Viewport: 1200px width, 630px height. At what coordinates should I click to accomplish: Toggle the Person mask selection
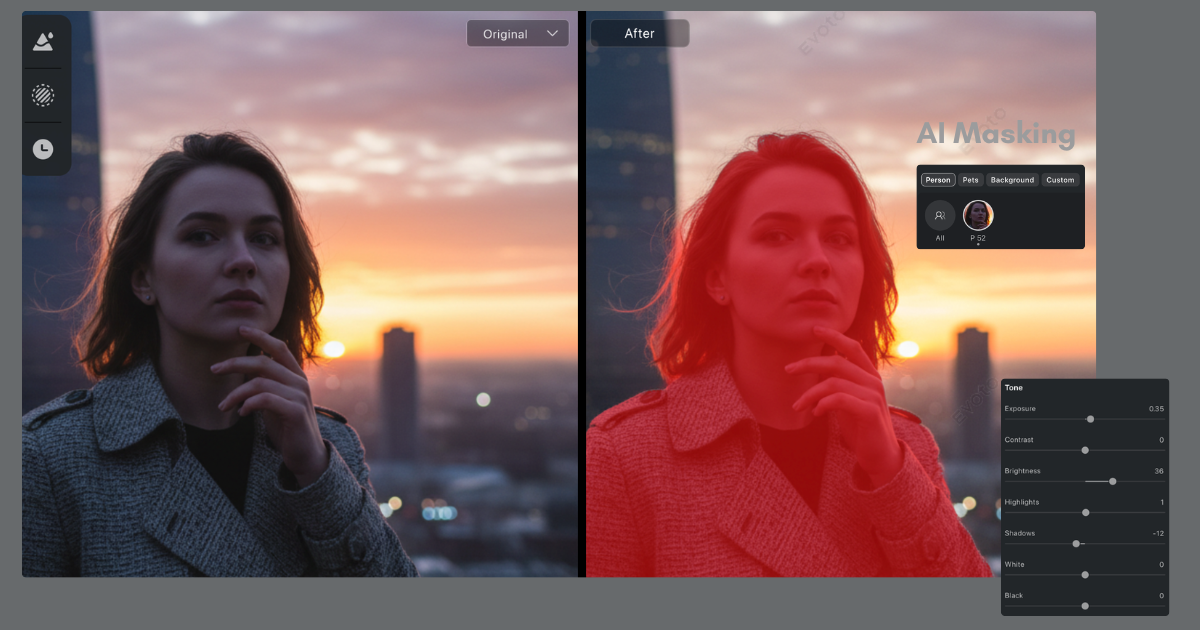(937, 180)
